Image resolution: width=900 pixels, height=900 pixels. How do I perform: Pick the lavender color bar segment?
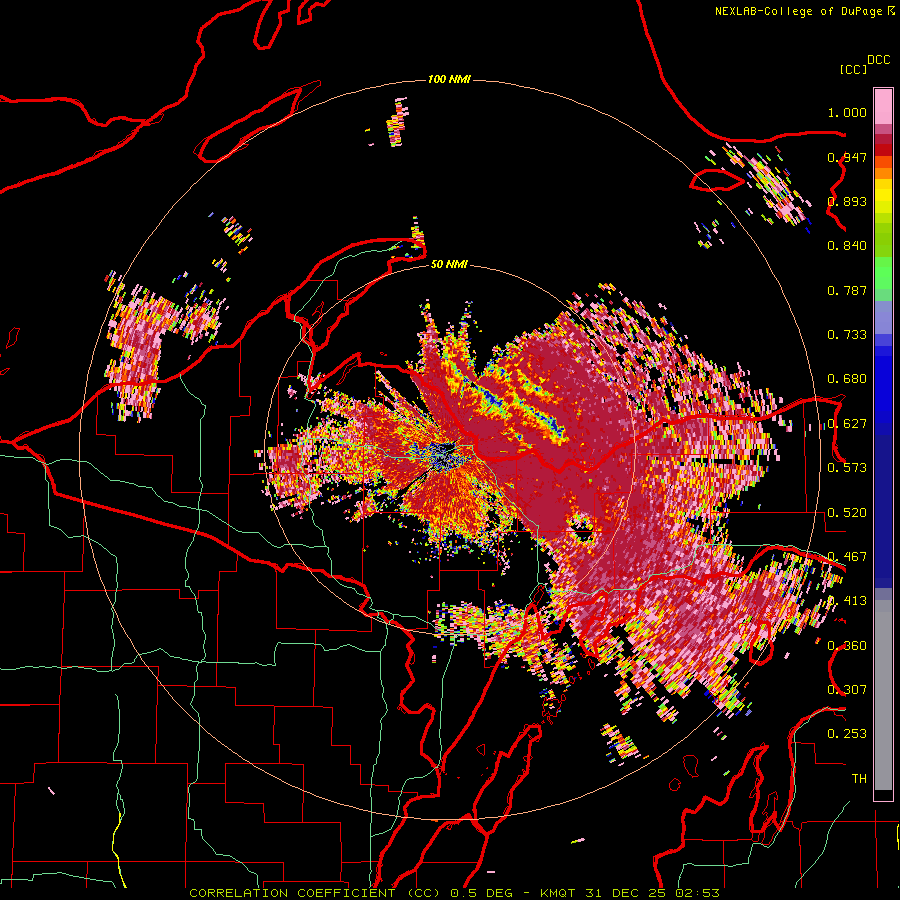click(x=883, y=317)
